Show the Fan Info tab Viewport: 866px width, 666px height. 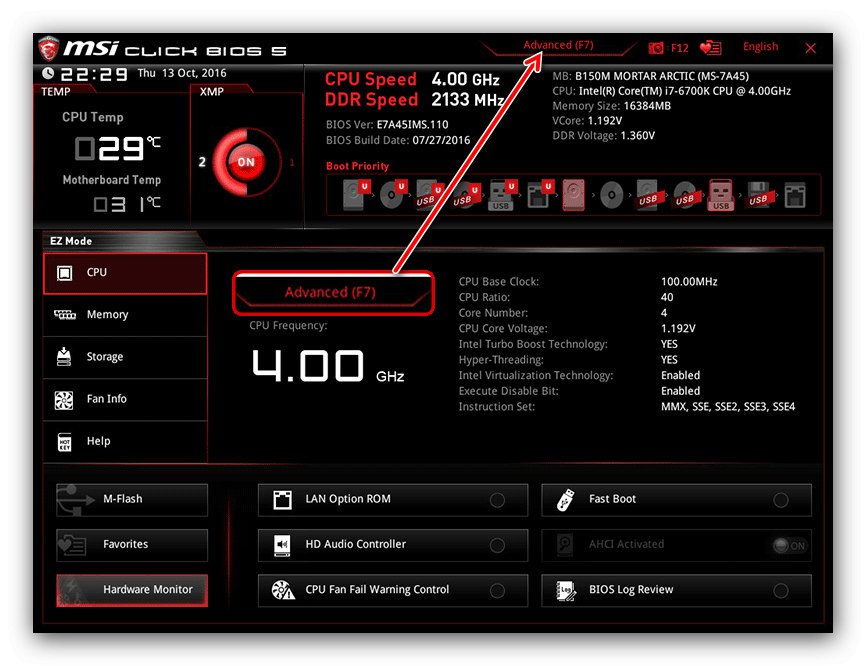pos(125,399)
